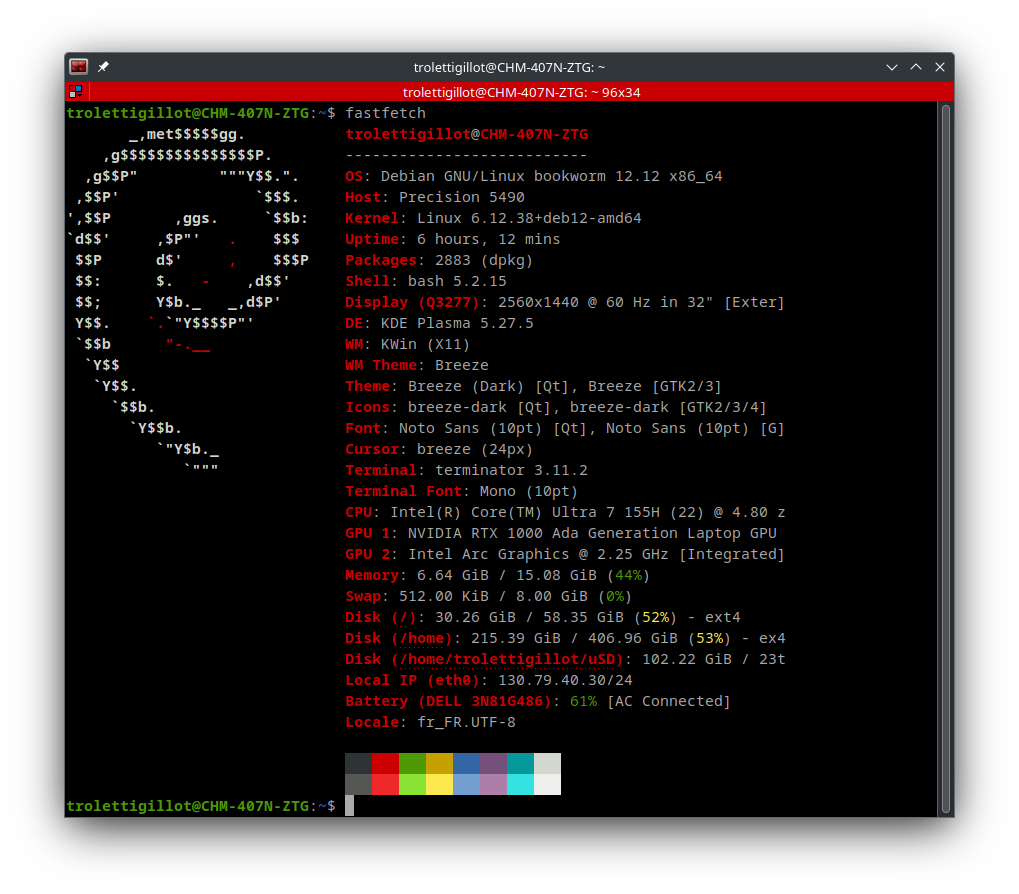Click the bright yellow color block
Image resolution: width=1019 pixels, height=894 pixels.
[439, 784]
